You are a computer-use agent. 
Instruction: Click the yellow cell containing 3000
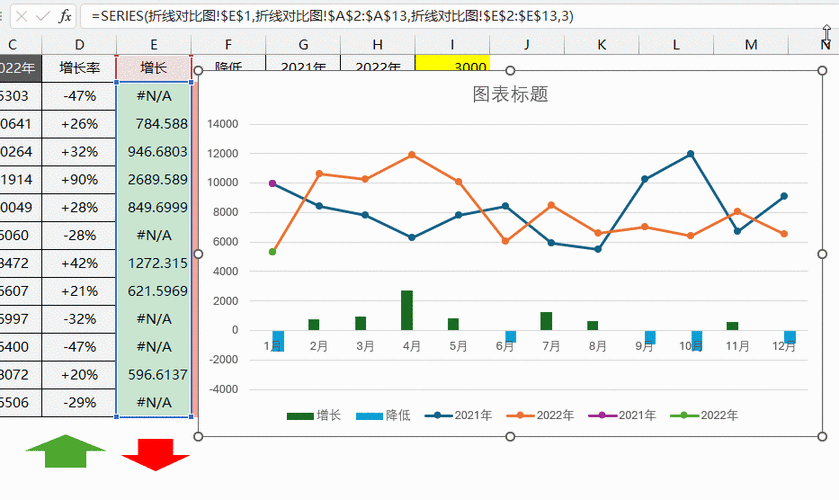[452, 63]
